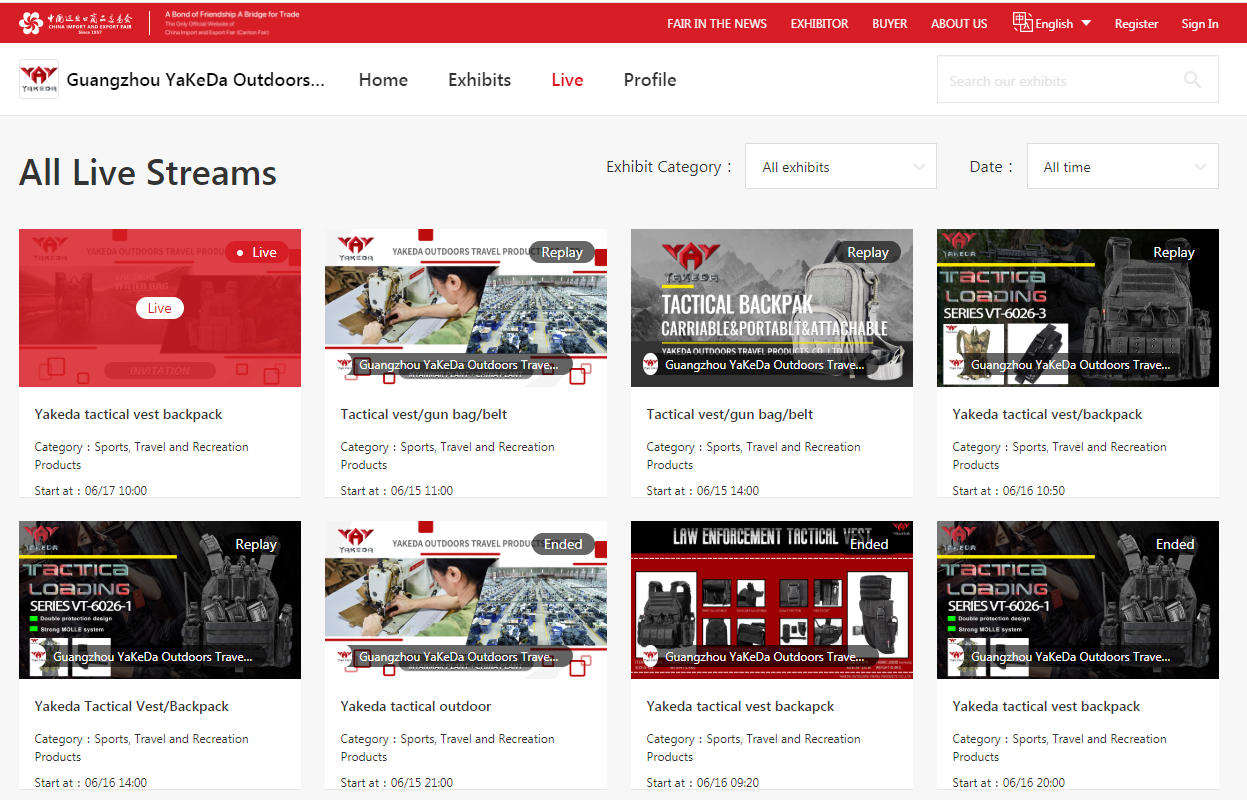Open the BUYER menu item

click(890, 23)
